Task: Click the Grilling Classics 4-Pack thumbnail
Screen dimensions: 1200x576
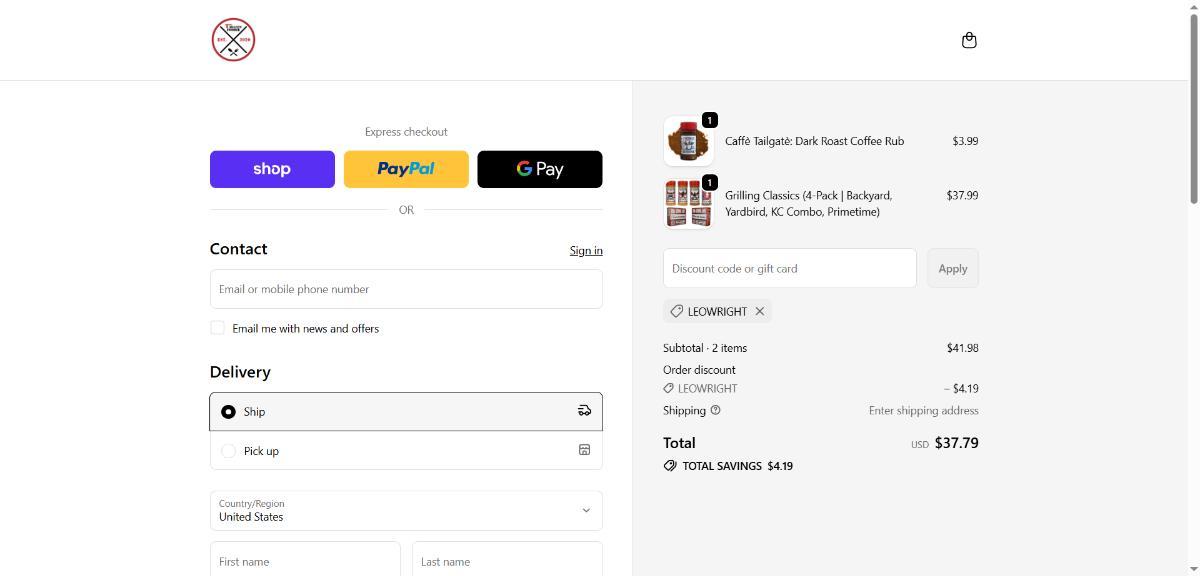Action: [x=688, y=203]
